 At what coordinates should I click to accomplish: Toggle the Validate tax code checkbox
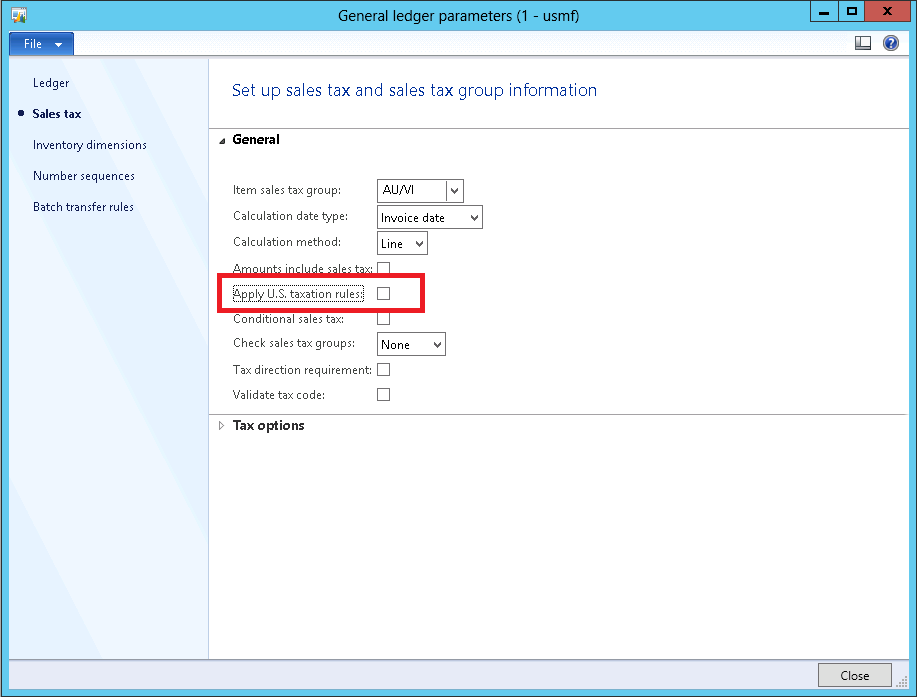[x=383, y=394]
